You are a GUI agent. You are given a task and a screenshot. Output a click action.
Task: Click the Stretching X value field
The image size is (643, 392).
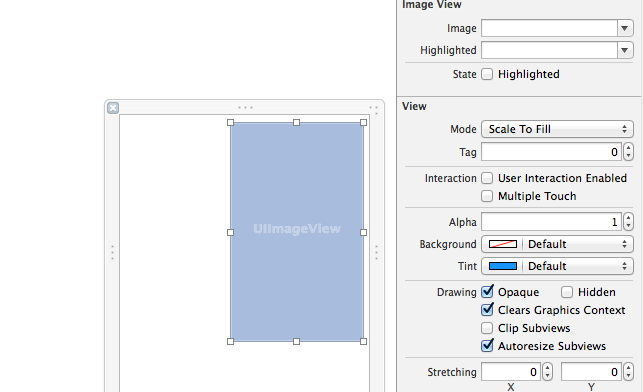pyautogui.click(x=511, y=372)
